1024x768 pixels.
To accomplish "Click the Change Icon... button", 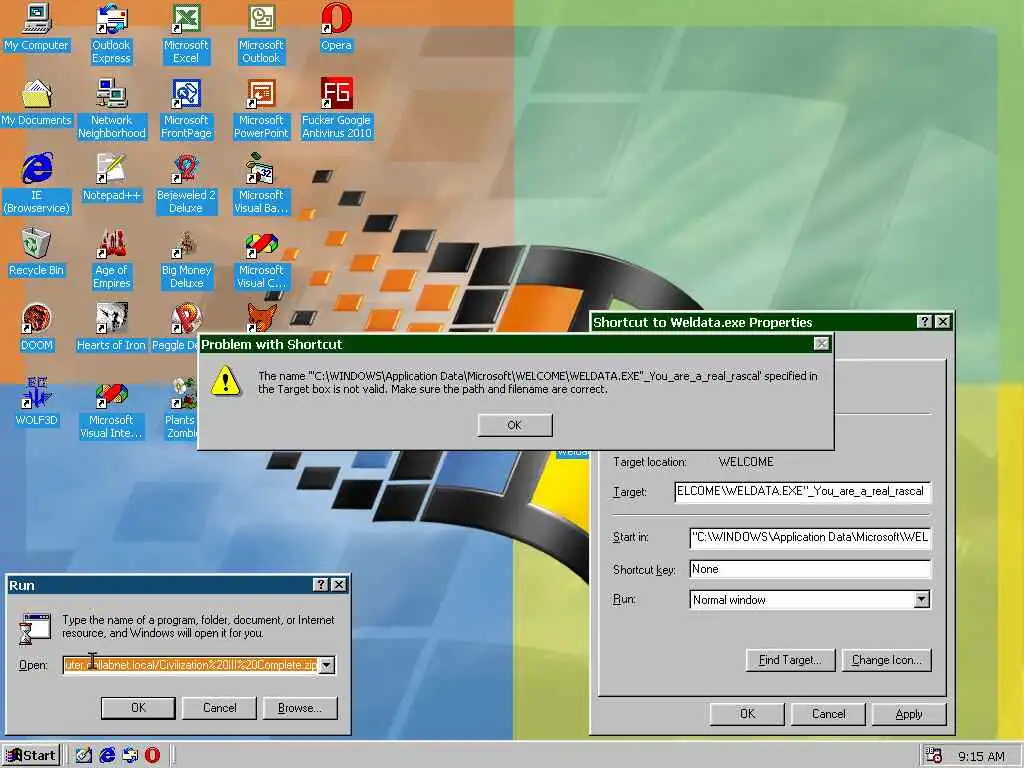I will 887,660.
